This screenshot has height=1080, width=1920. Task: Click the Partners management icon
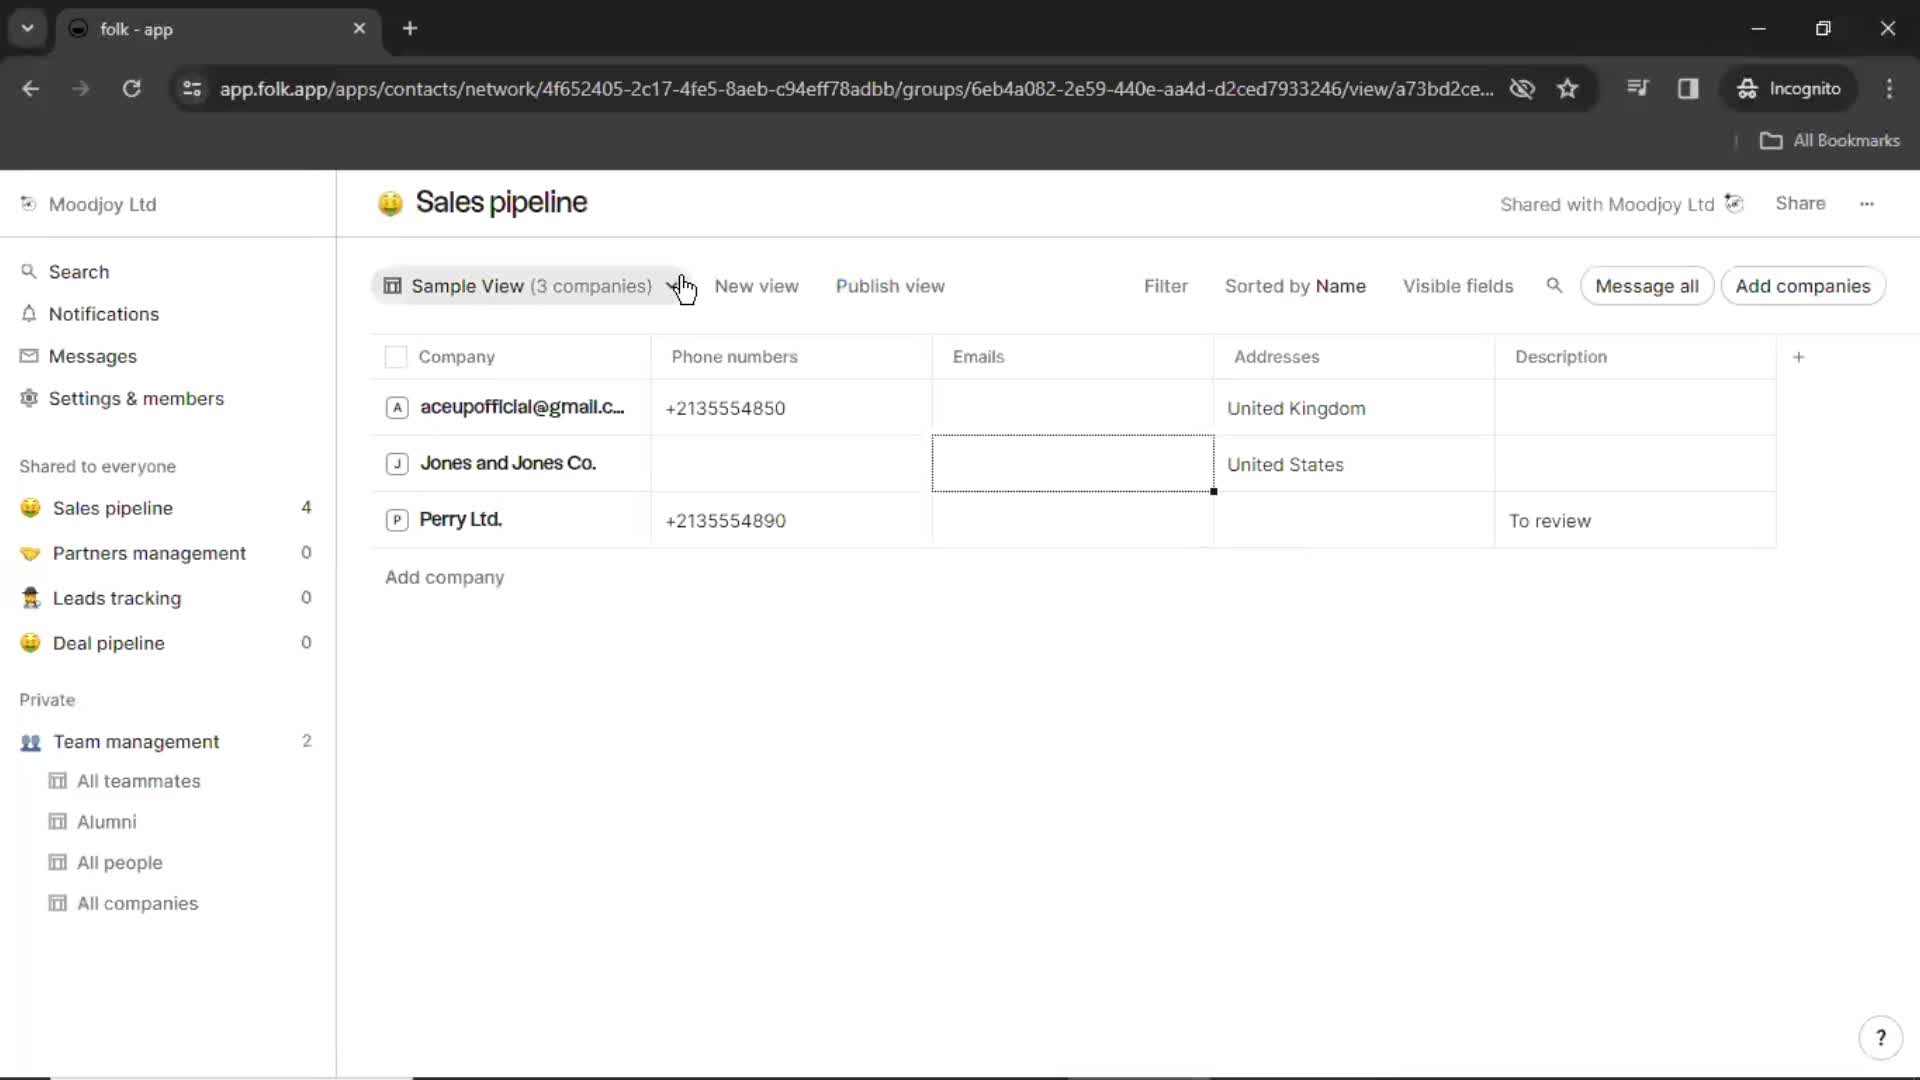click(30, 553)
